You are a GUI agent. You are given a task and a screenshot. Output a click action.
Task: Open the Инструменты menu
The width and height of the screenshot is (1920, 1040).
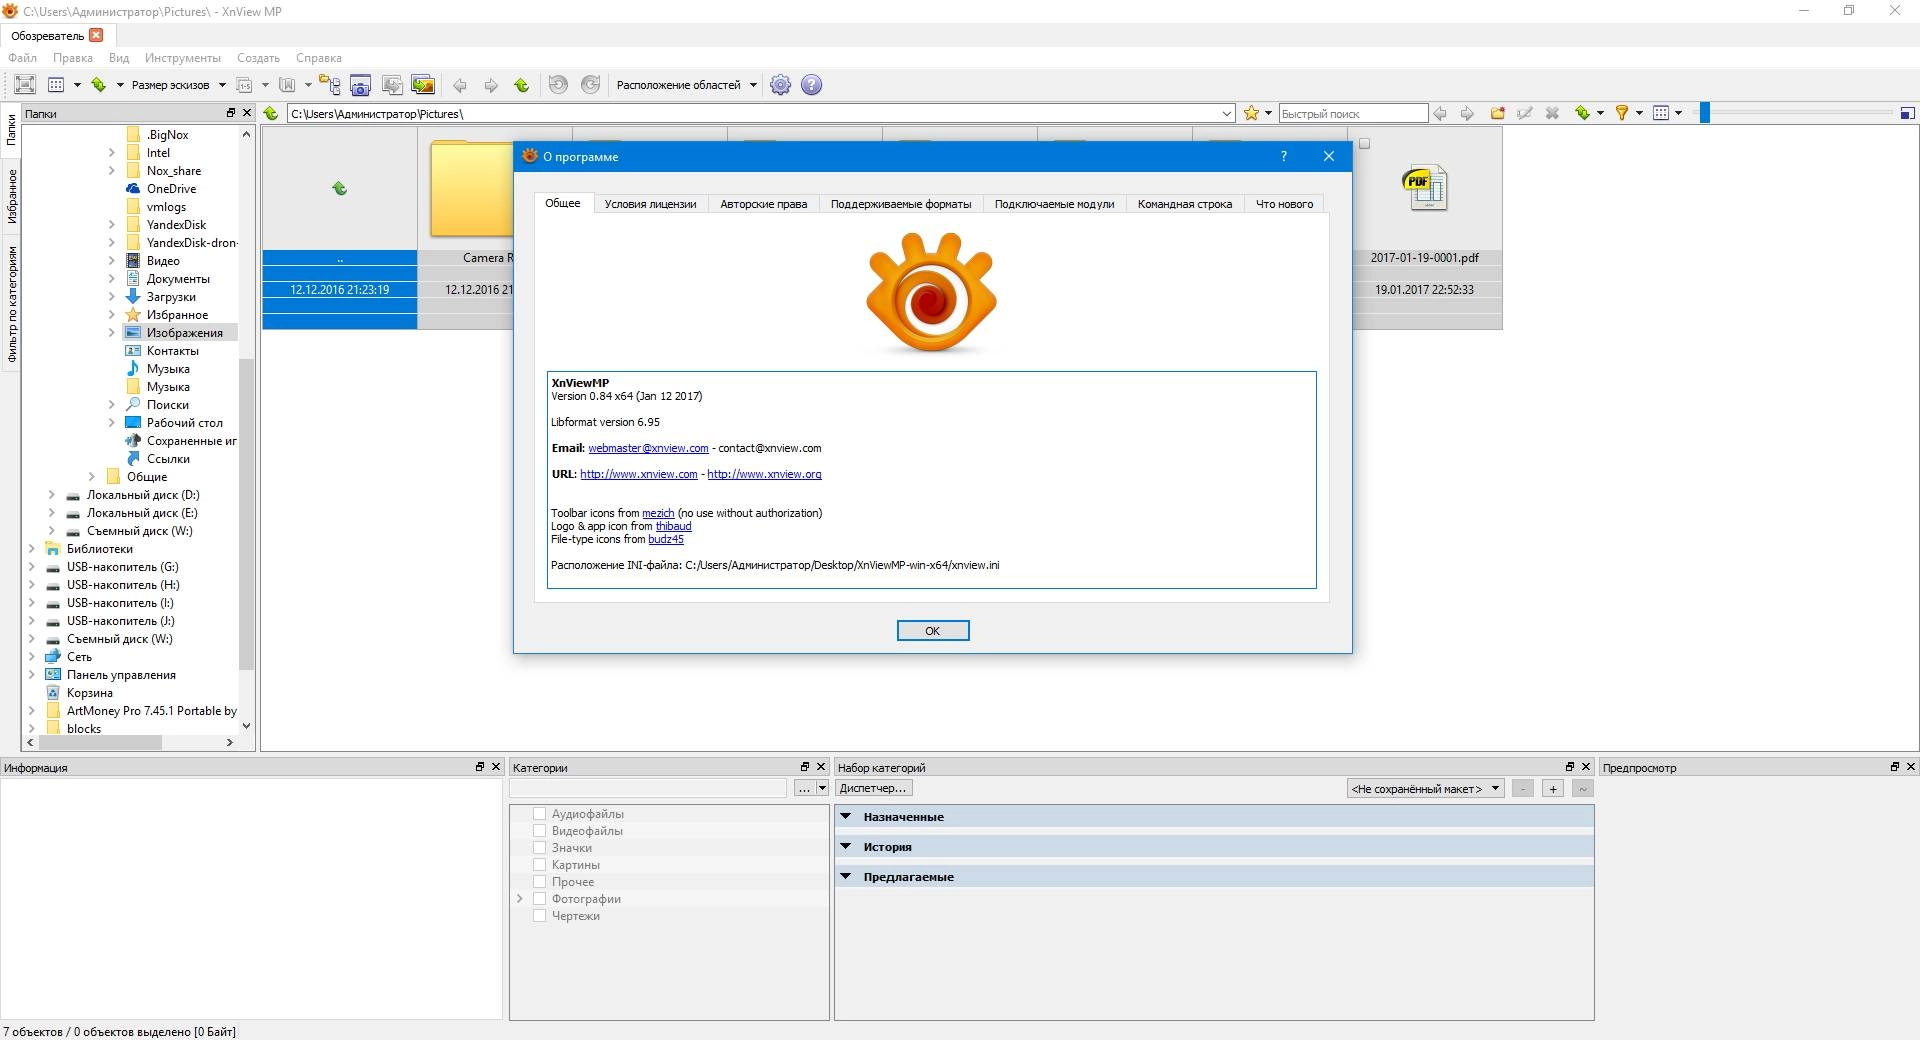[x=182, y=58]
